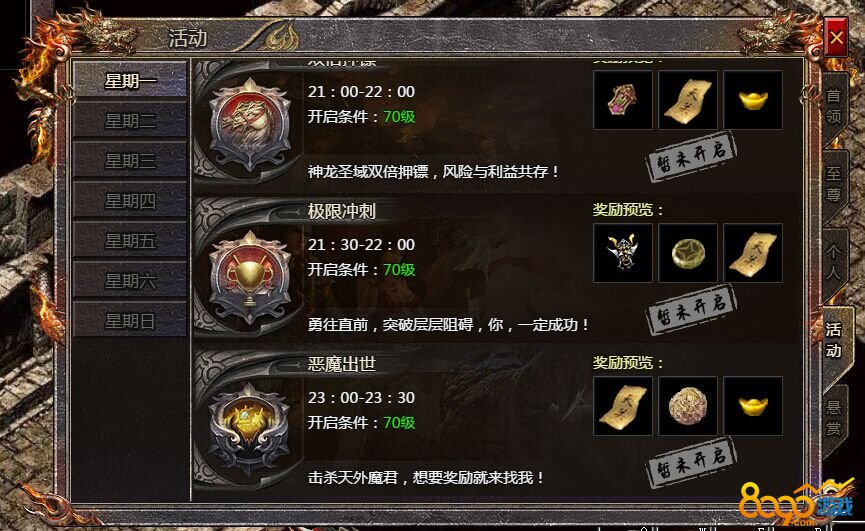Click the round gold coin reward icon

click(x=688, y=253)
